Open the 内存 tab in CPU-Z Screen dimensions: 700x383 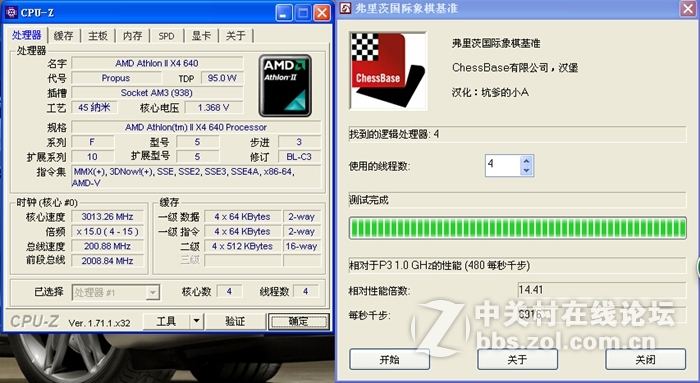tap(133, 36)
